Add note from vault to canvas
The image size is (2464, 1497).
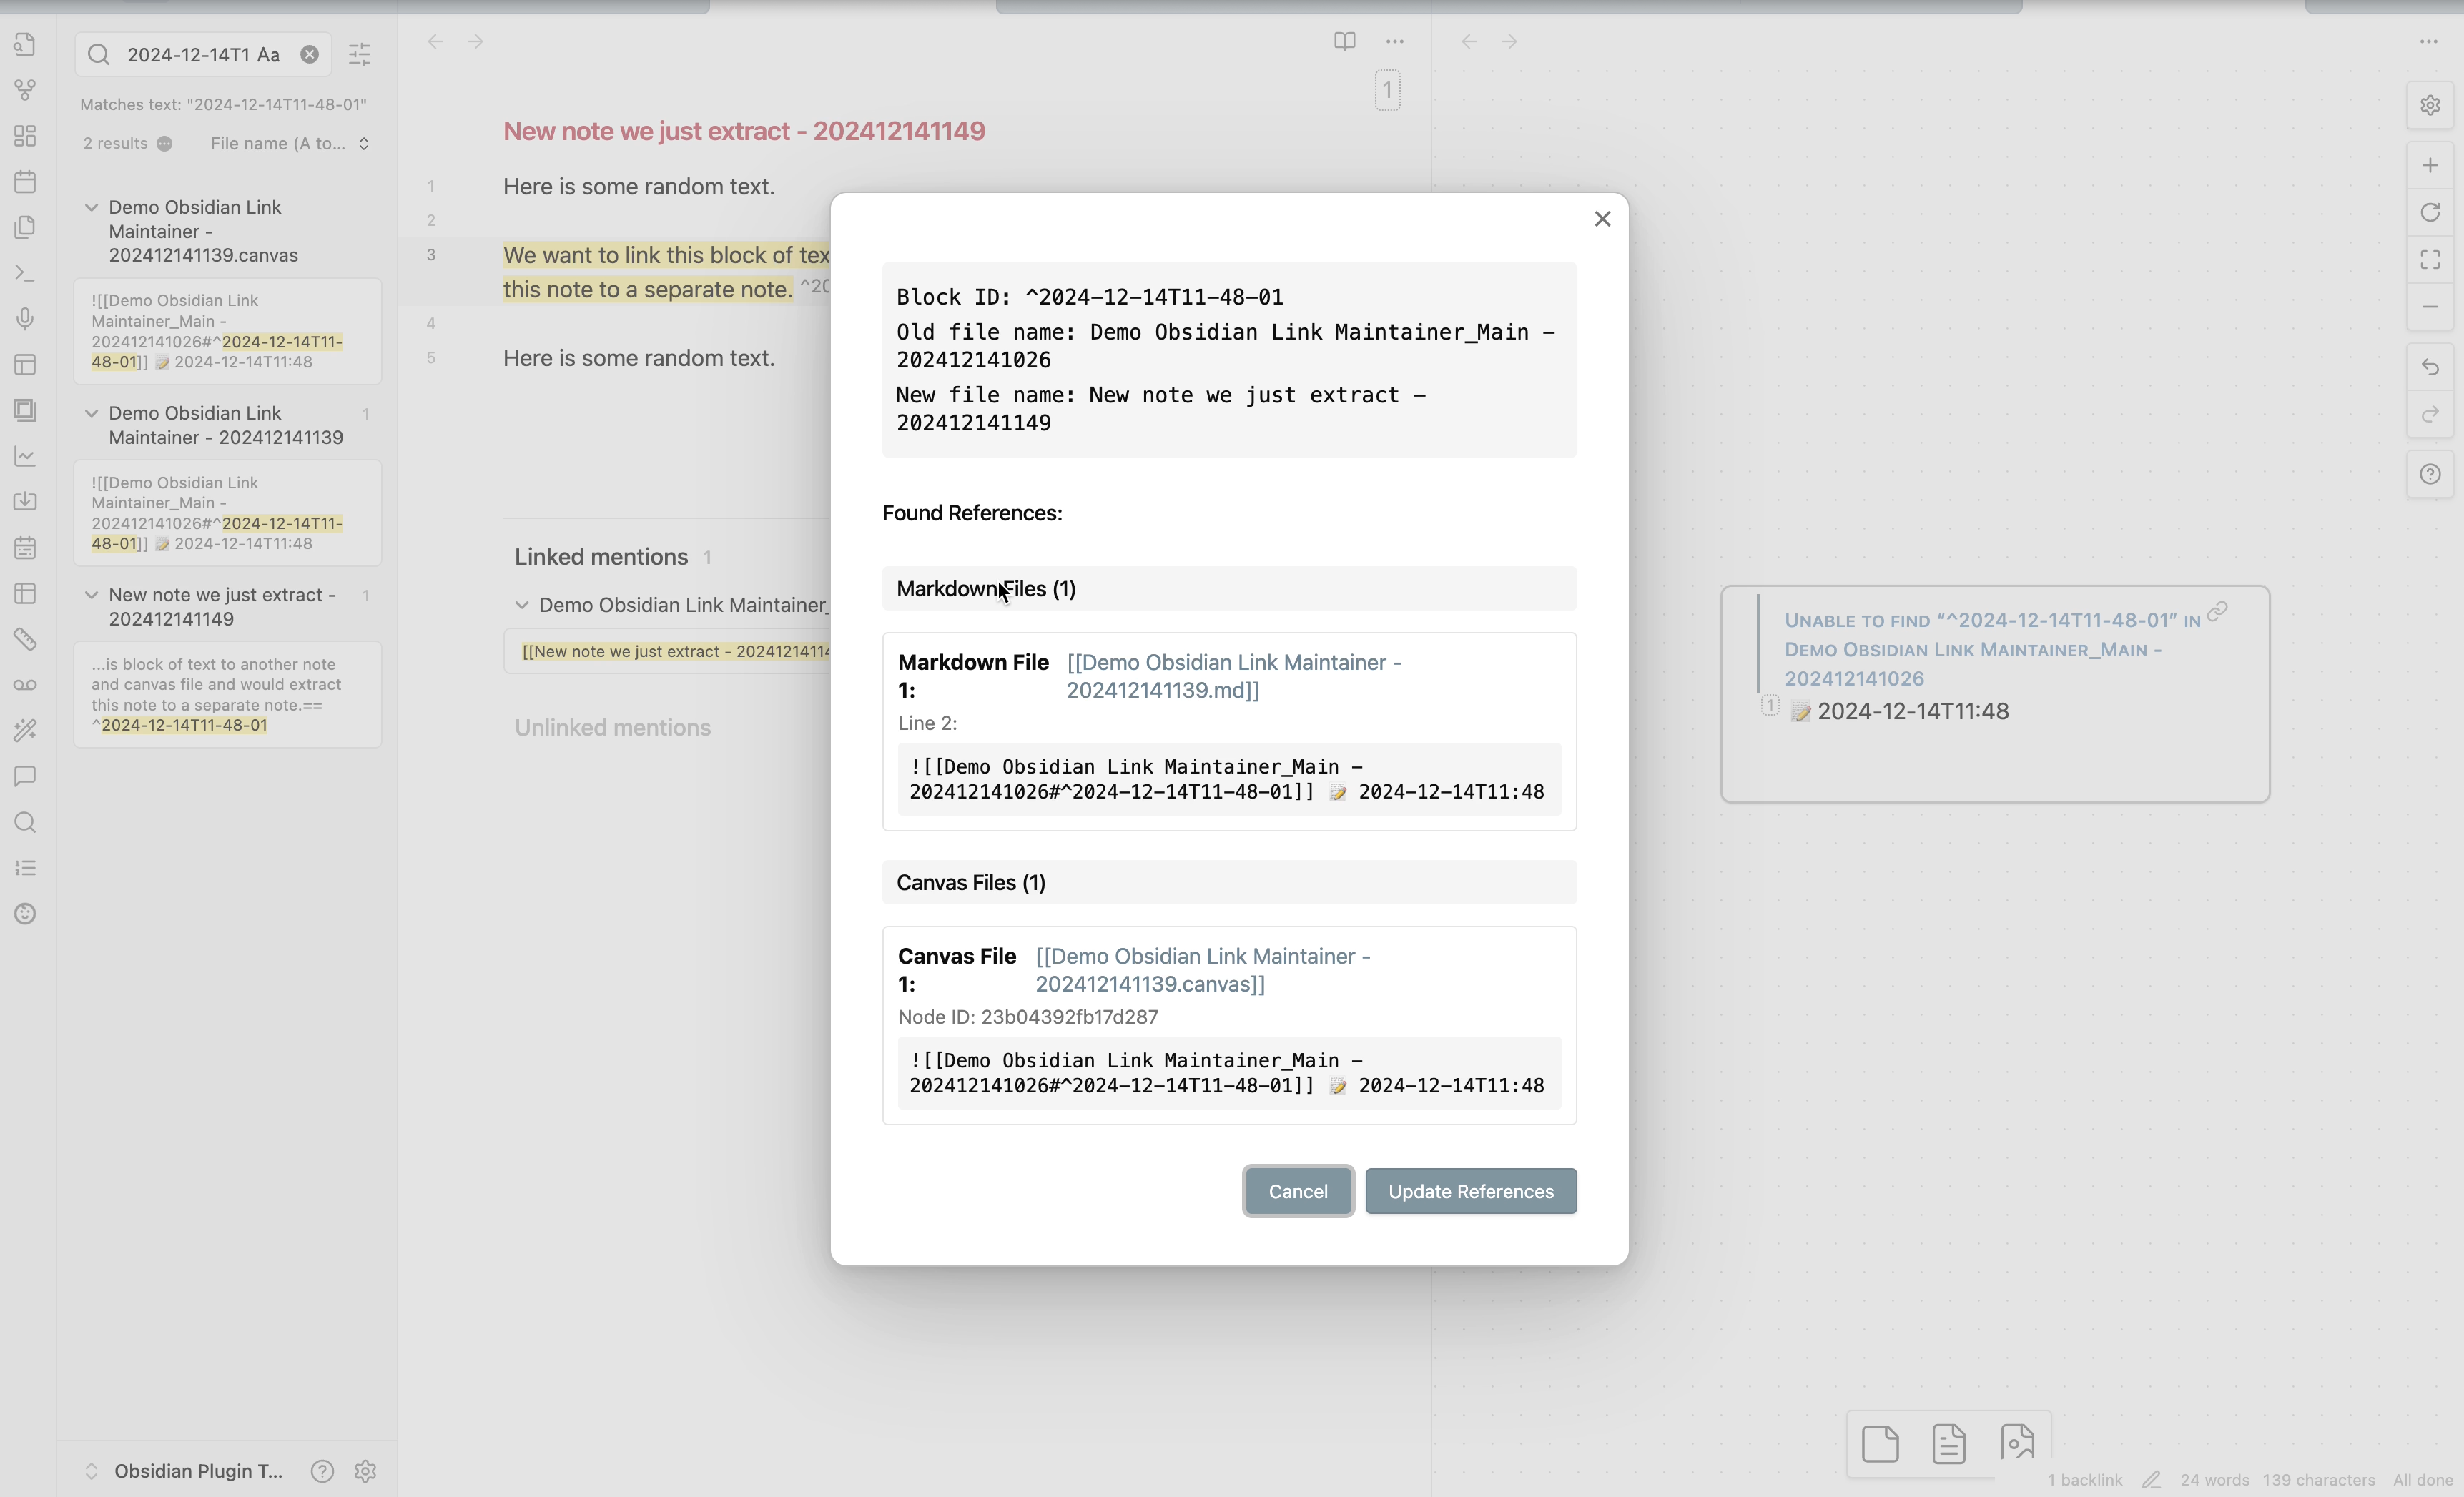pos(1949,1443)
